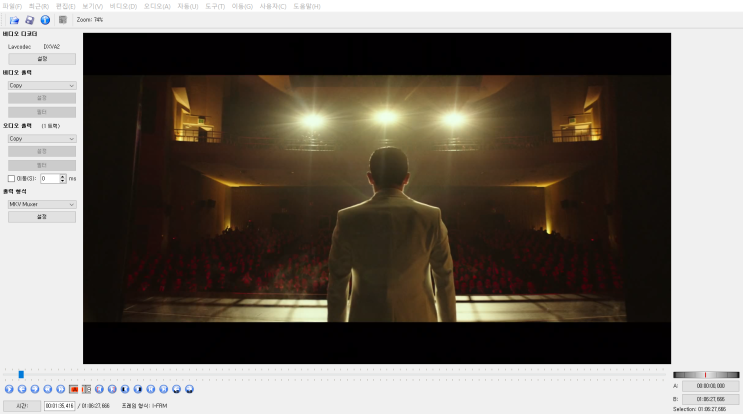Click the video decoder 설정 button
743x414 pixels.
[x=42, y=59]
